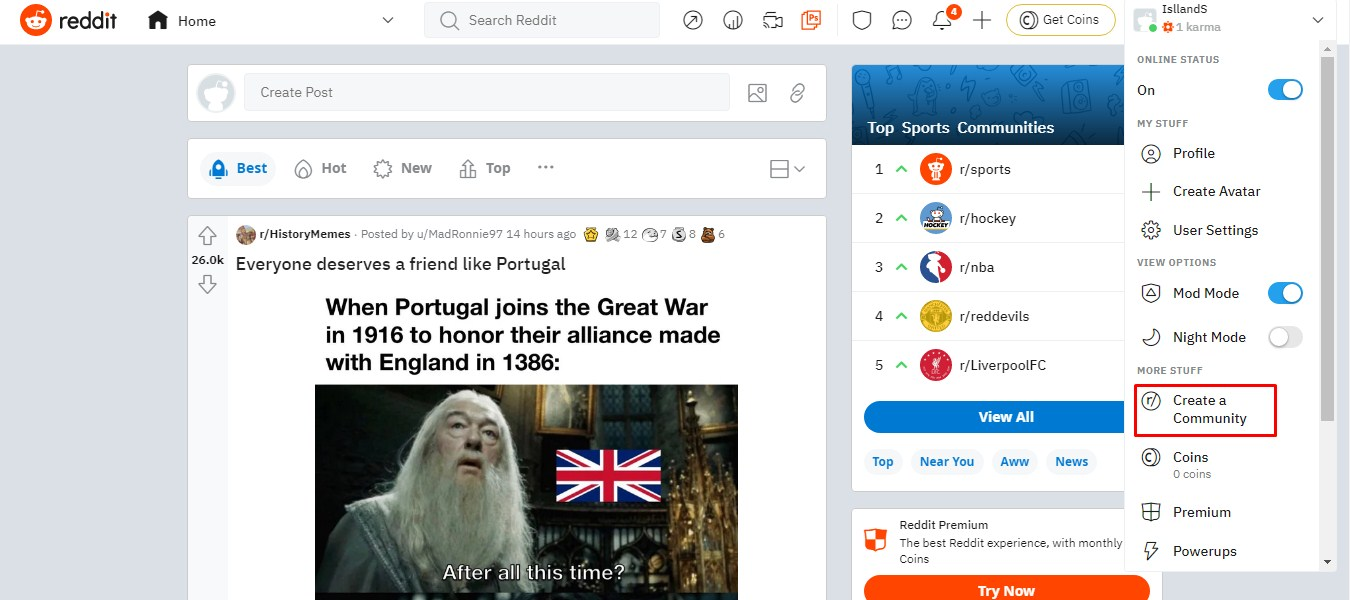Select the New sort tab

tap(402, 169)
